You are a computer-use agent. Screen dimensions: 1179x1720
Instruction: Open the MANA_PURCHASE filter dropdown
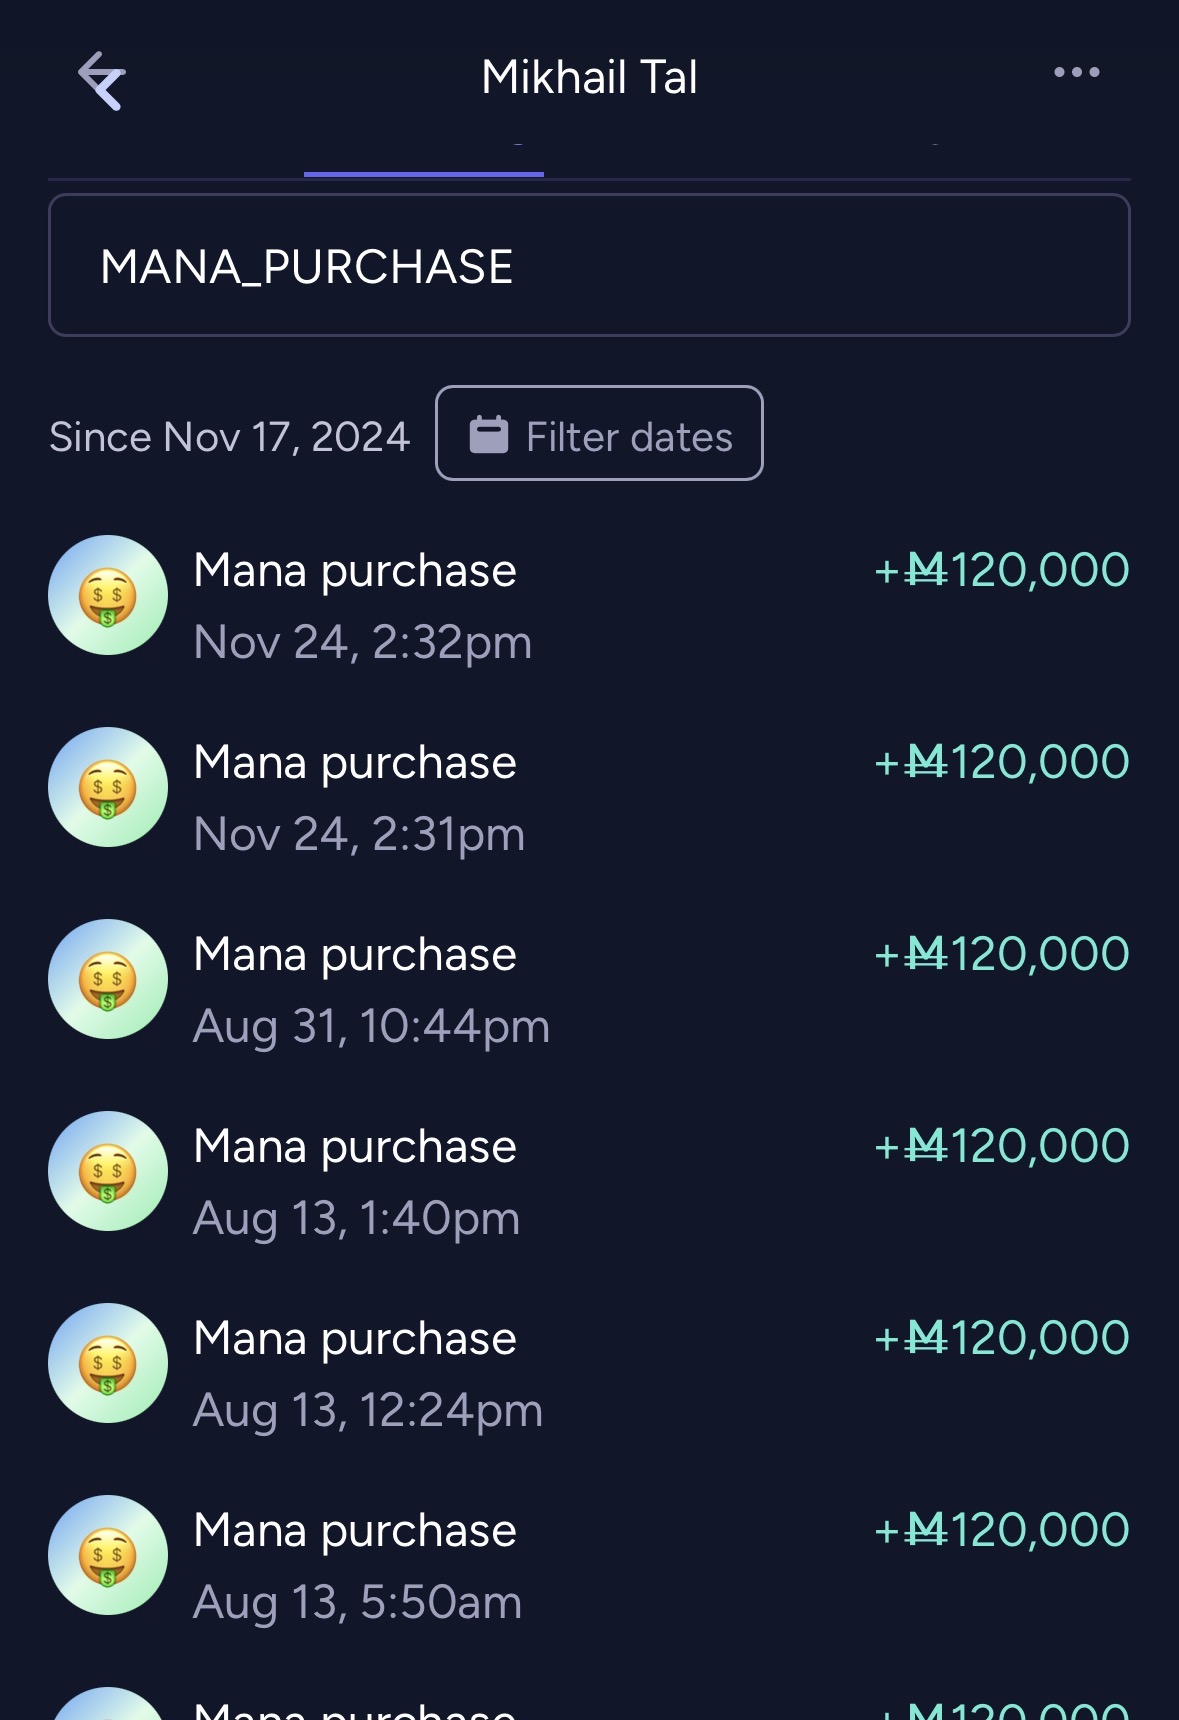589,266
